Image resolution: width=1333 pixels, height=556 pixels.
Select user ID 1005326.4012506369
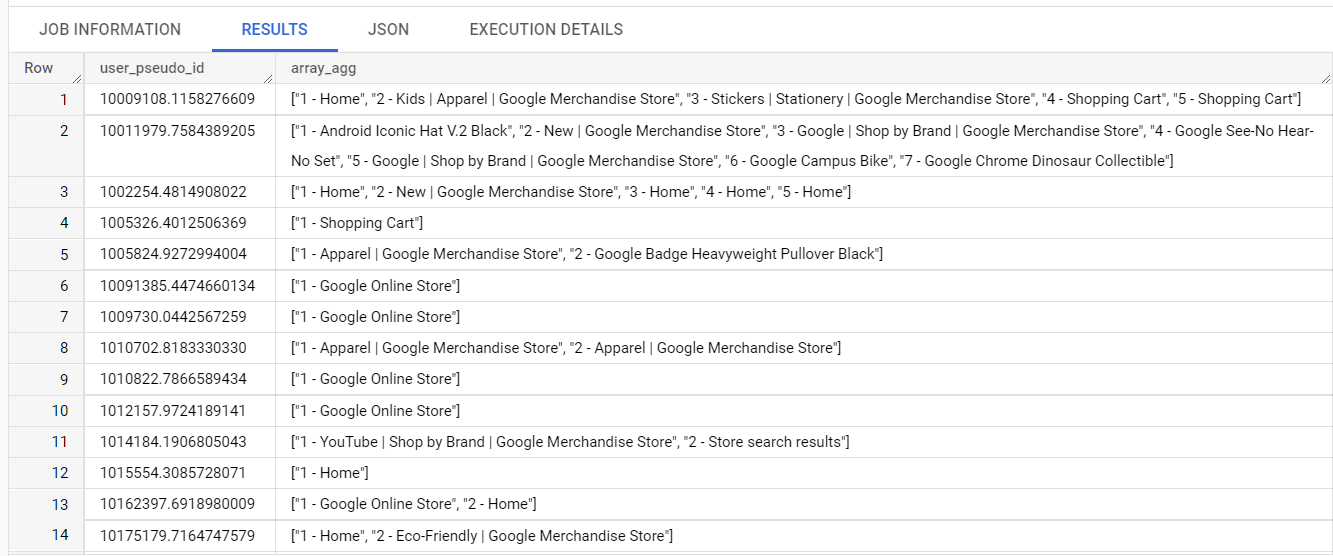173,223
